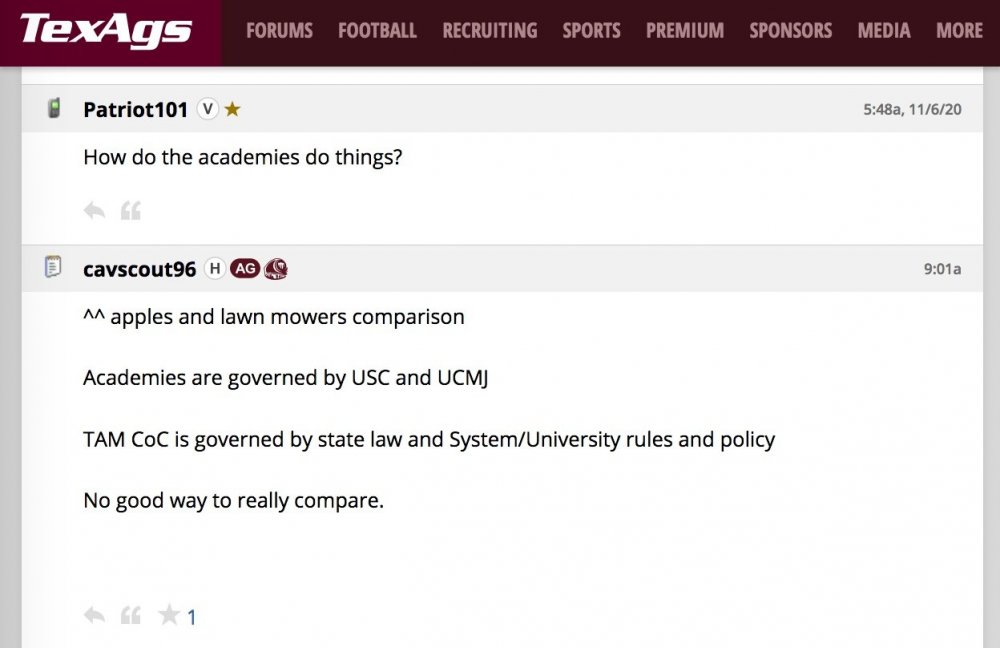The width and height of the screenshot is (1000, 648).
Task: Open the Patriot101 user profile
Action: (135, 109)
